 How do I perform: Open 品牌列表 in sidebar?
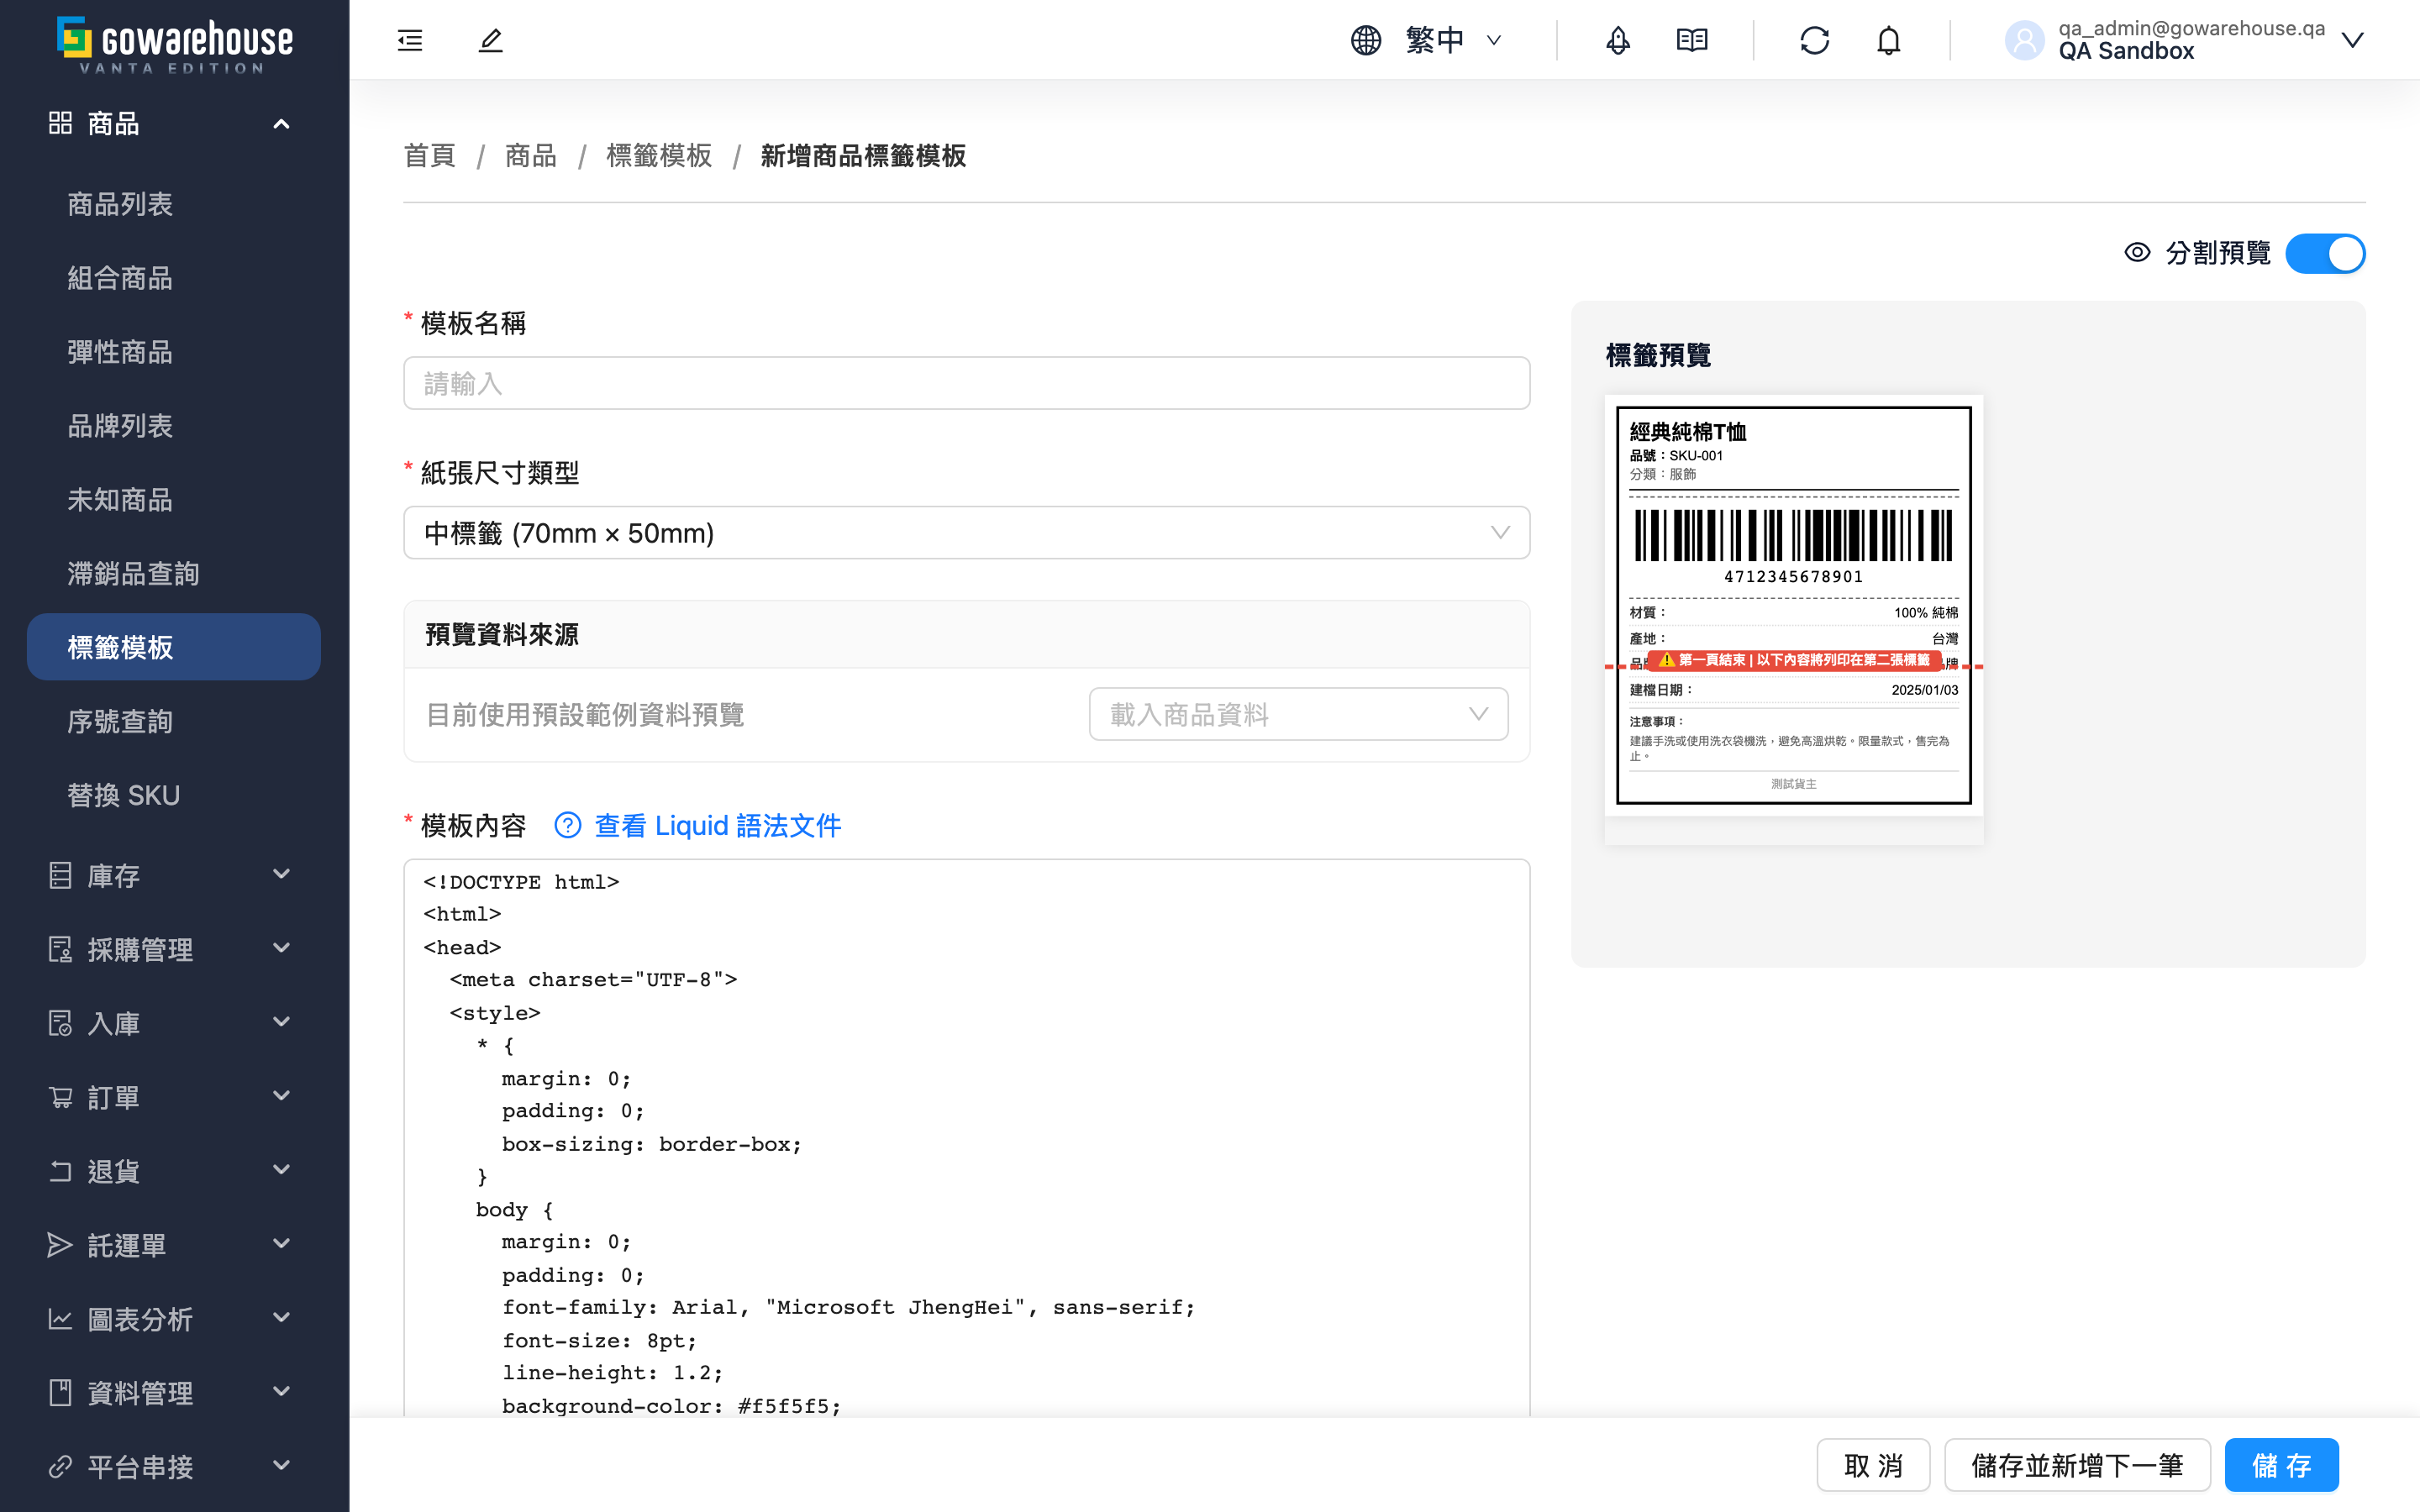pyautogui.click(x=174, y=426)
